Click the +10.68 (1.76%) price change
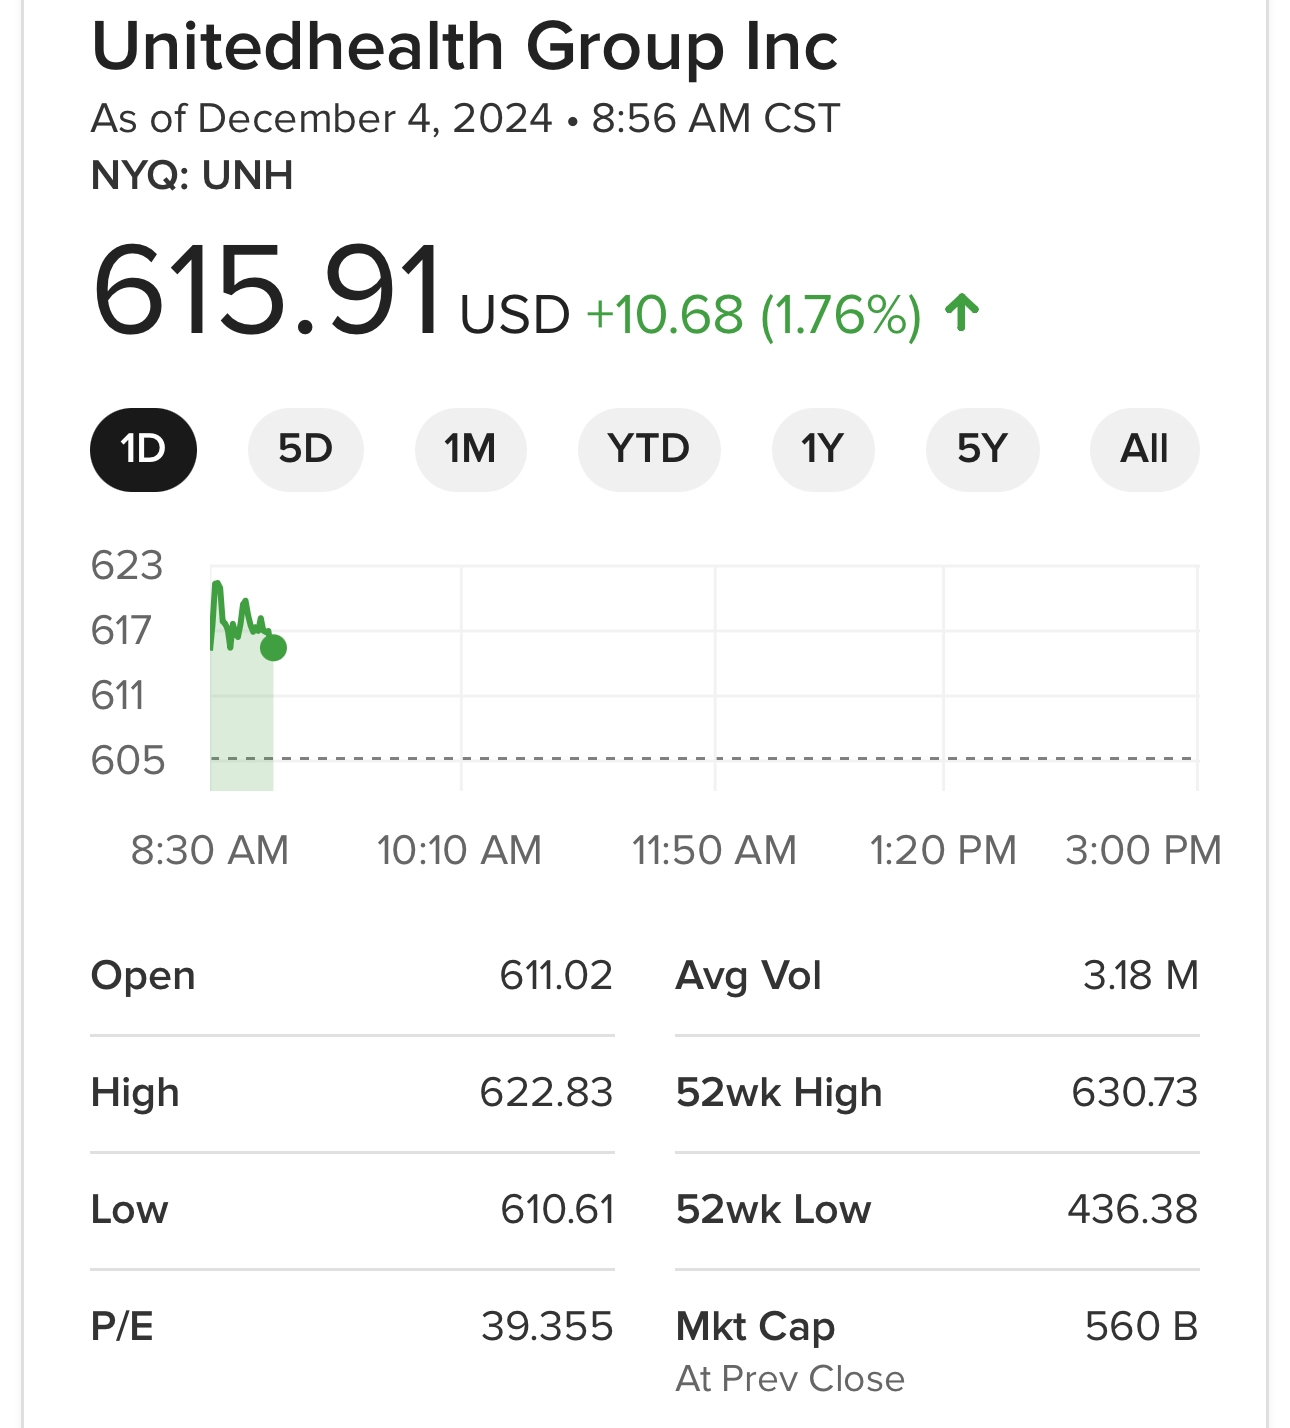The width and height of the screenshot is (1290, 1428). [753, 315]
